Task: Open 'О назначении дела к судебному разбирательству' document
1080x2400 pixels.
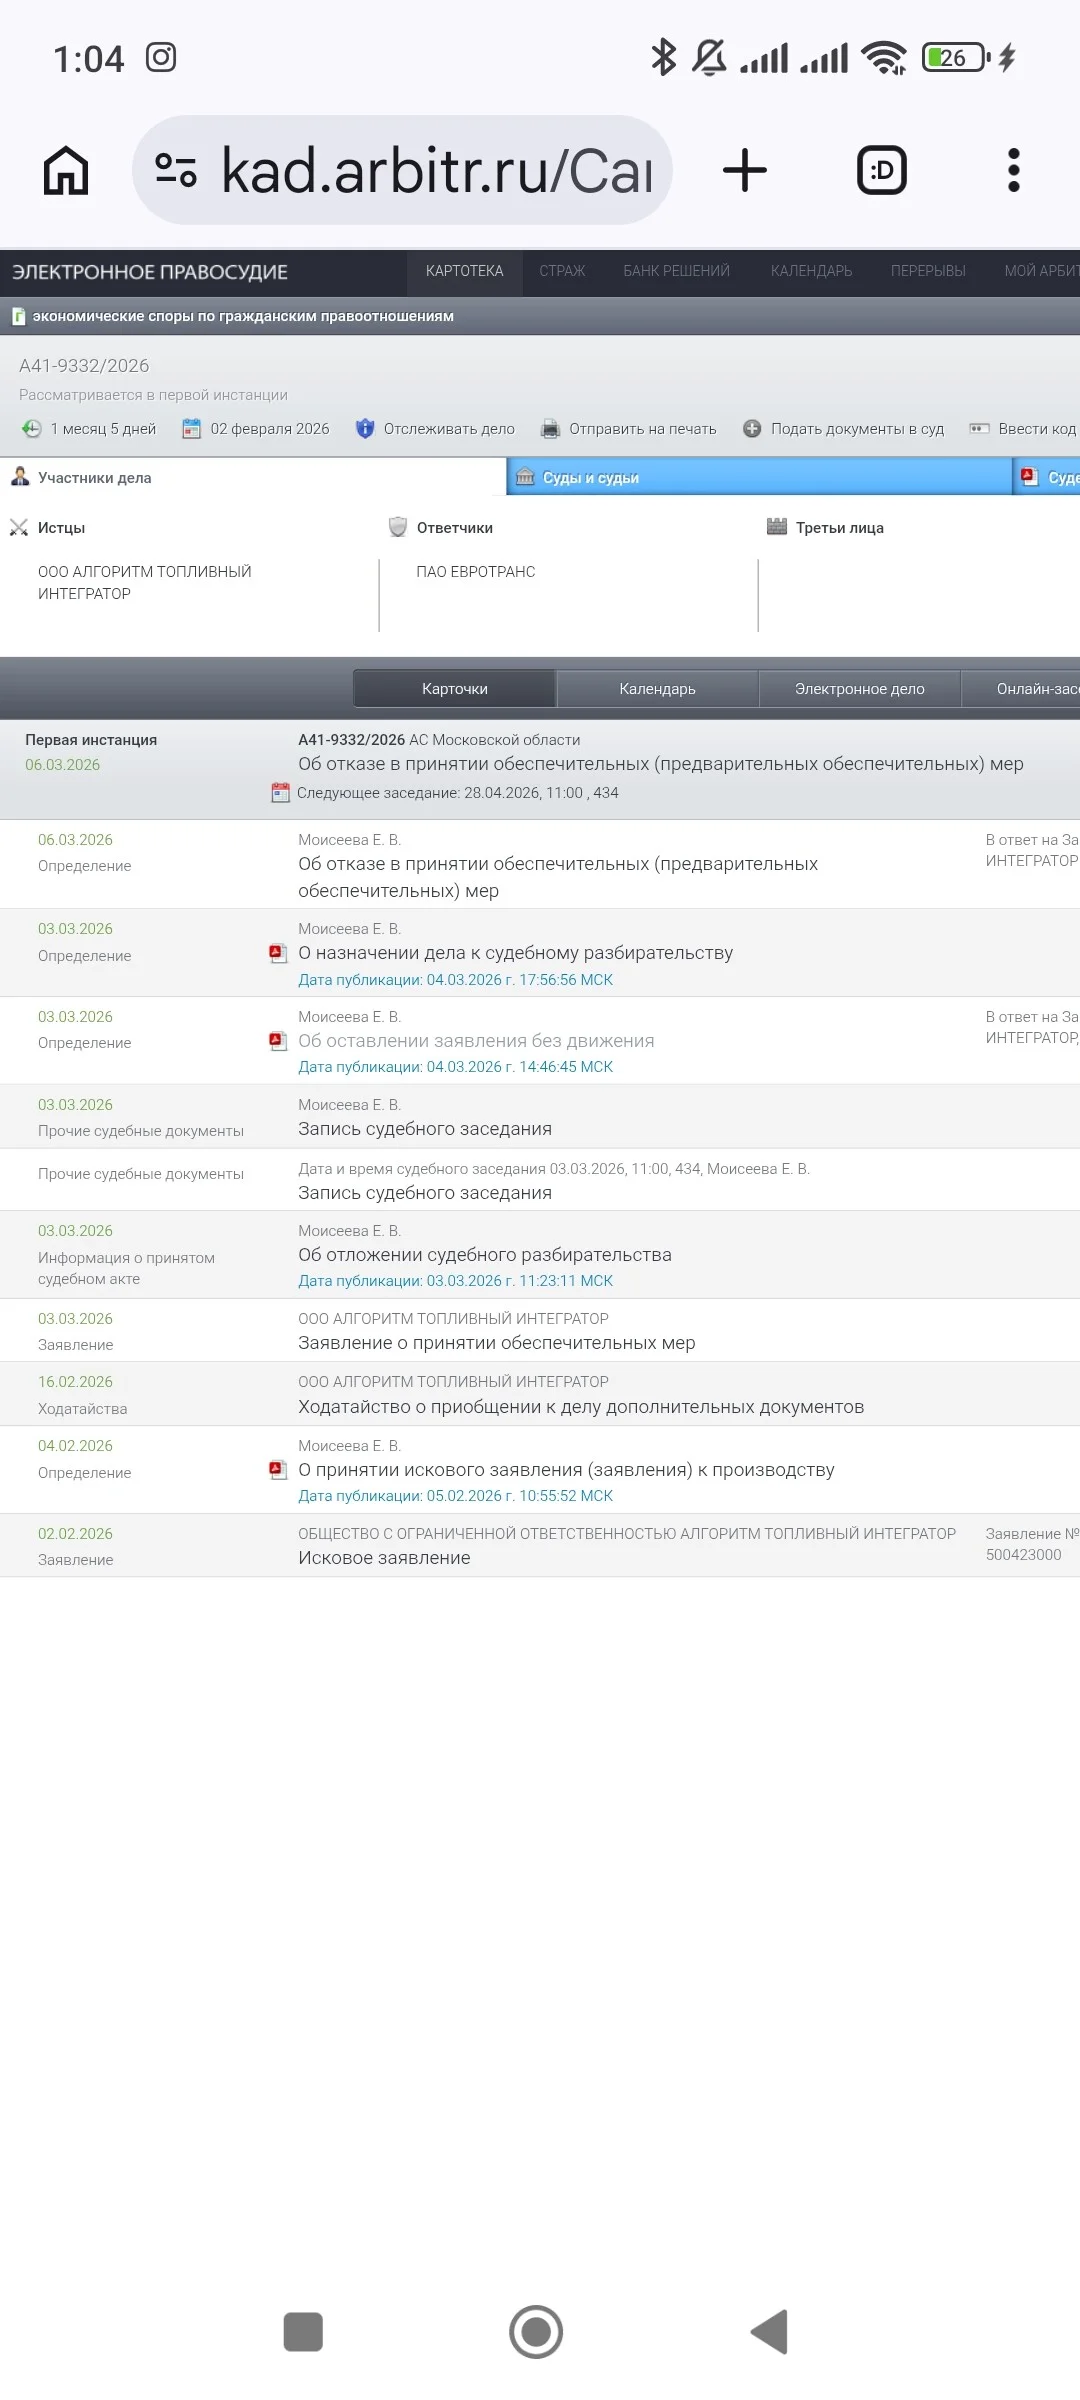Action: 516,953
